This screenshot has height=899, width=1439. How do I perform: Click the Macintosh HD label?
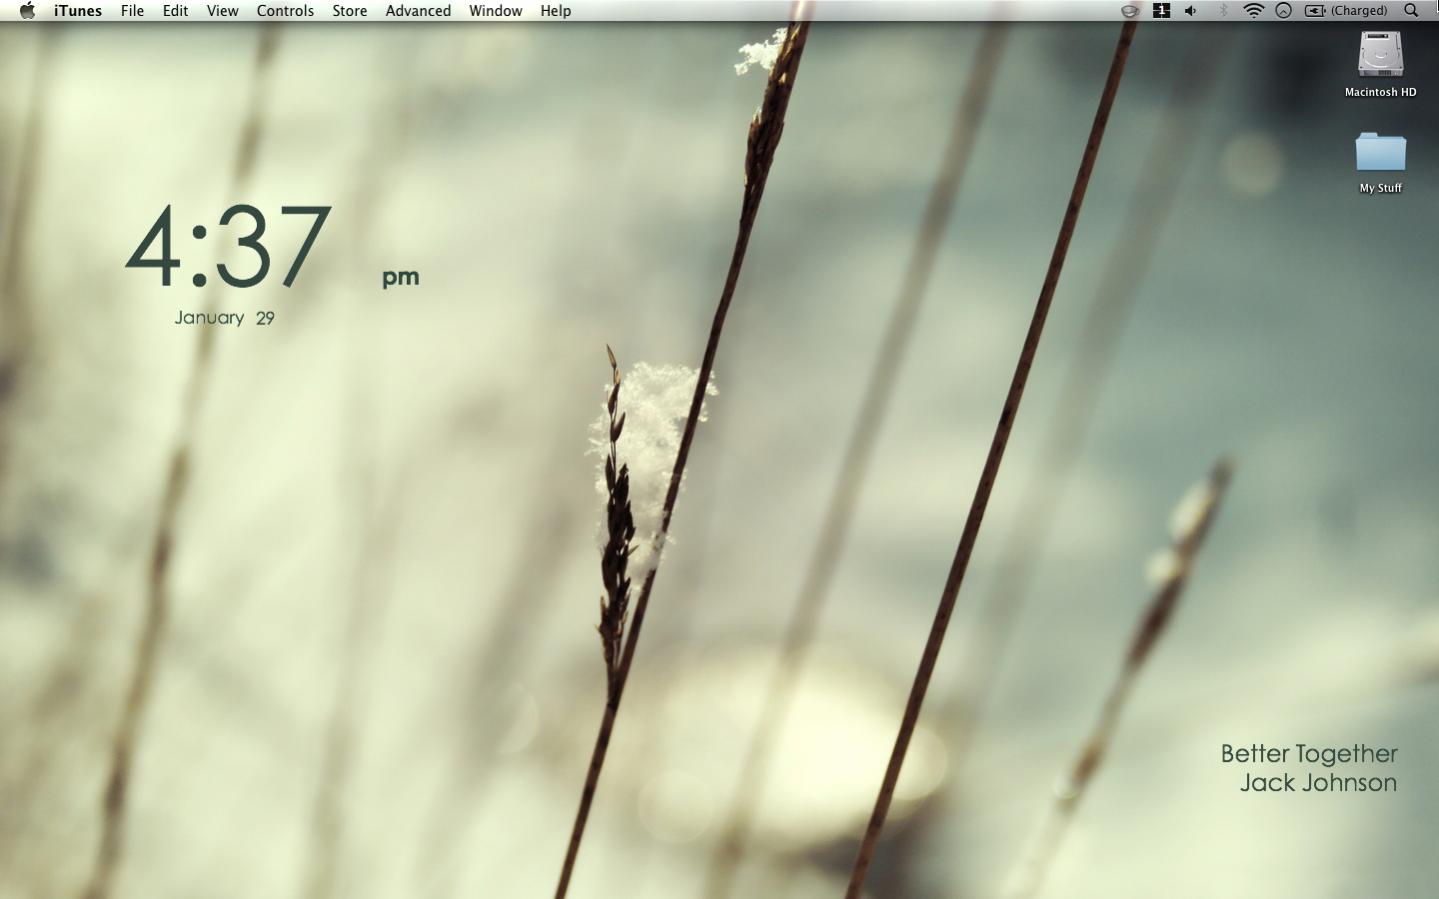[x=1380, y=92]
